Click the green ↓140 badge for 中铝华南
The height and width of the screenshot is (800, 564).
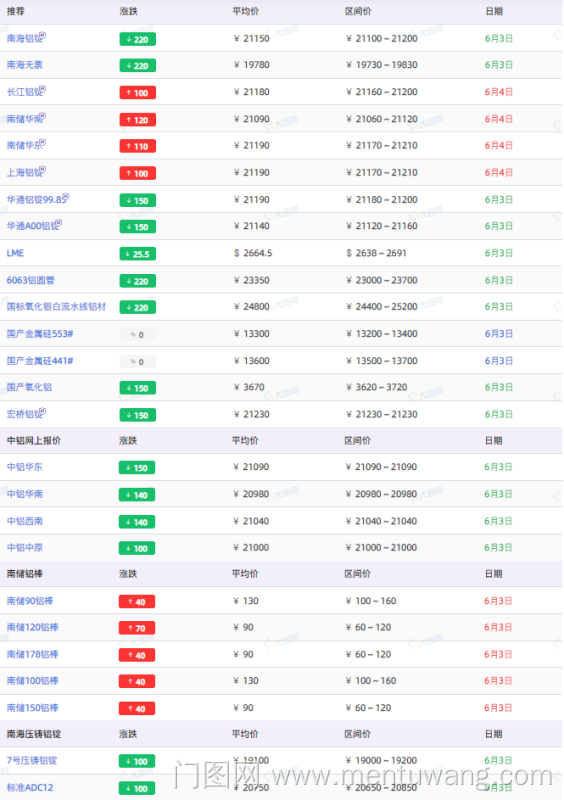[137, 495]
